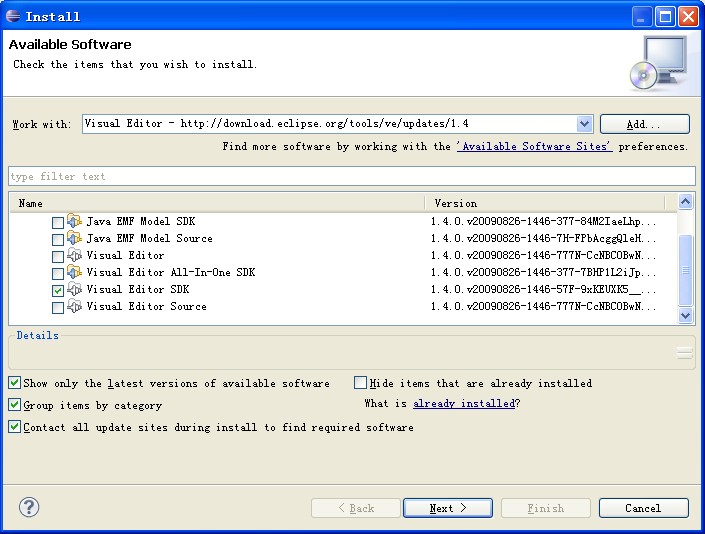The image size is (705, 534).
Task: Click the Visual Editor SDK plug-in icon
Action: point(74,289)
